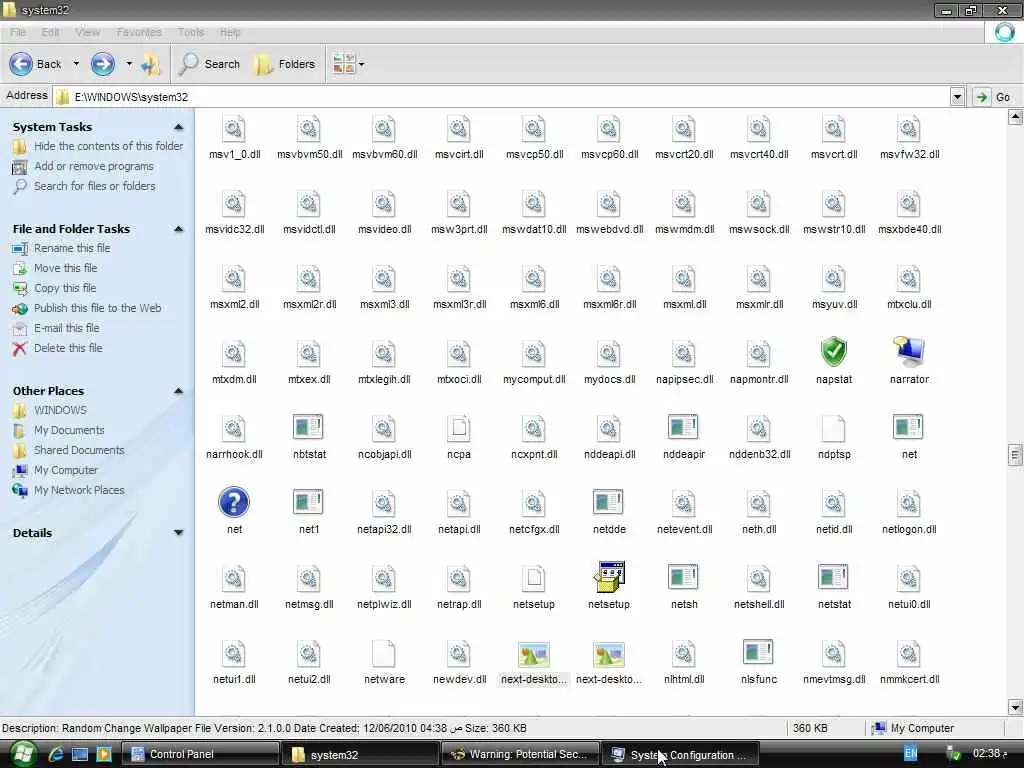Select the napstat shield icon
1024x768 pixels.
(834, 353)
